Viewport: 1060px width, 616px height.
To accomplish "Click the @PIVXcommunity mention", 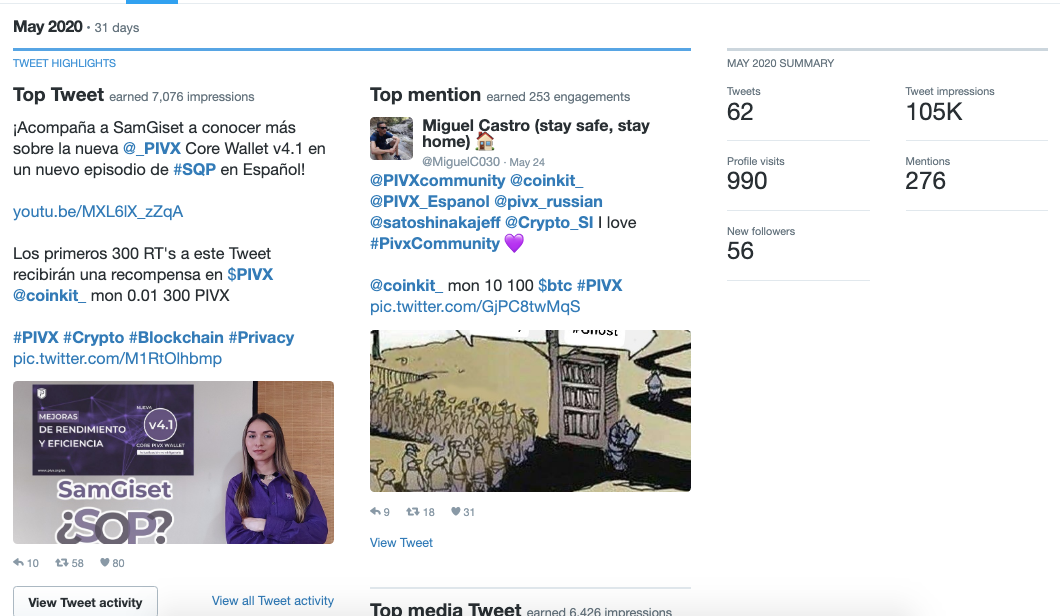I will [x=437, y=181].
